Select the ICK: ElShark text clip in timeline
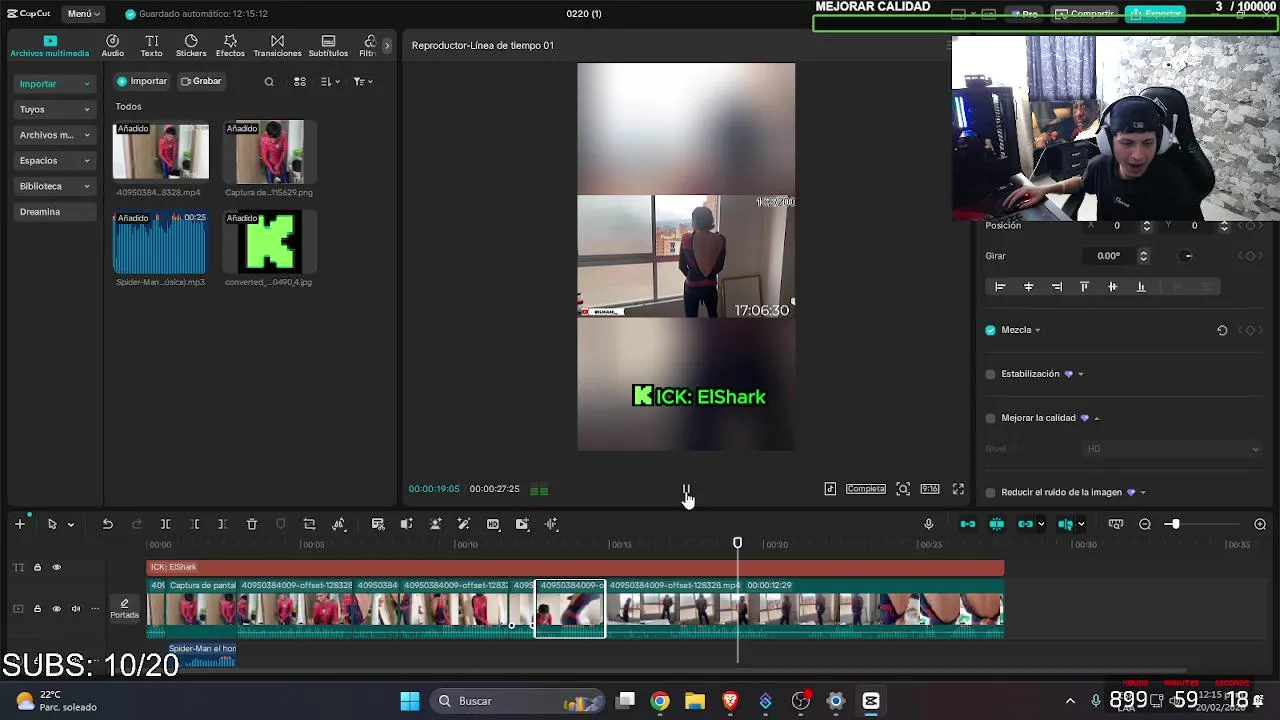 click(x=575, y=567)
